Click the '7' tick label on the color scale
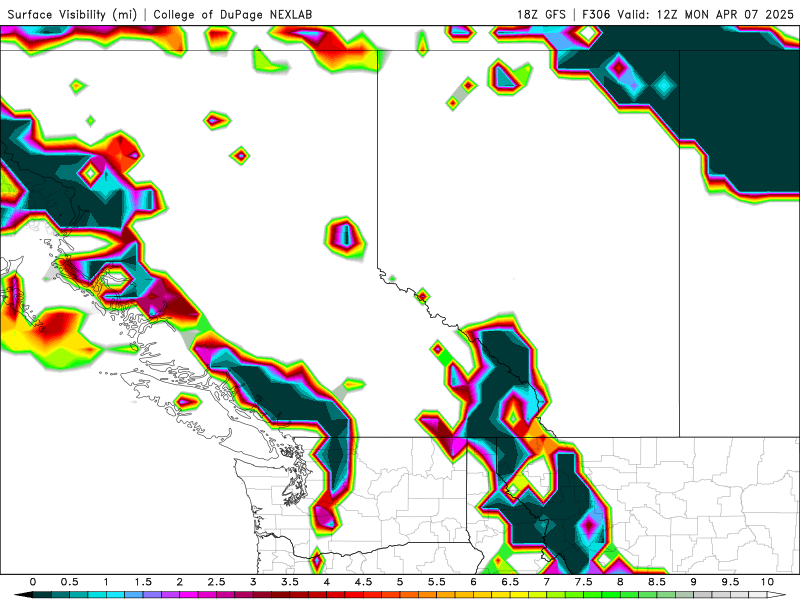The width and height of the screenshot is (800, 600). pyautogui.click(x=547, y=582)
